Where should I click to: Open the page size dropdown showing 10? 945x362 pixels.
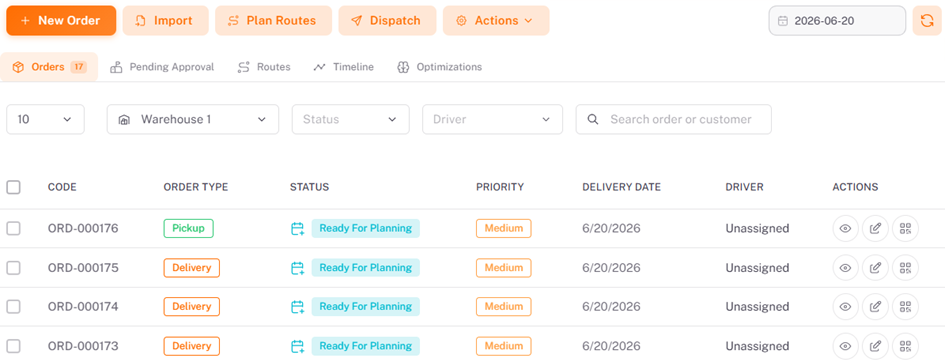tap(45, 119)
